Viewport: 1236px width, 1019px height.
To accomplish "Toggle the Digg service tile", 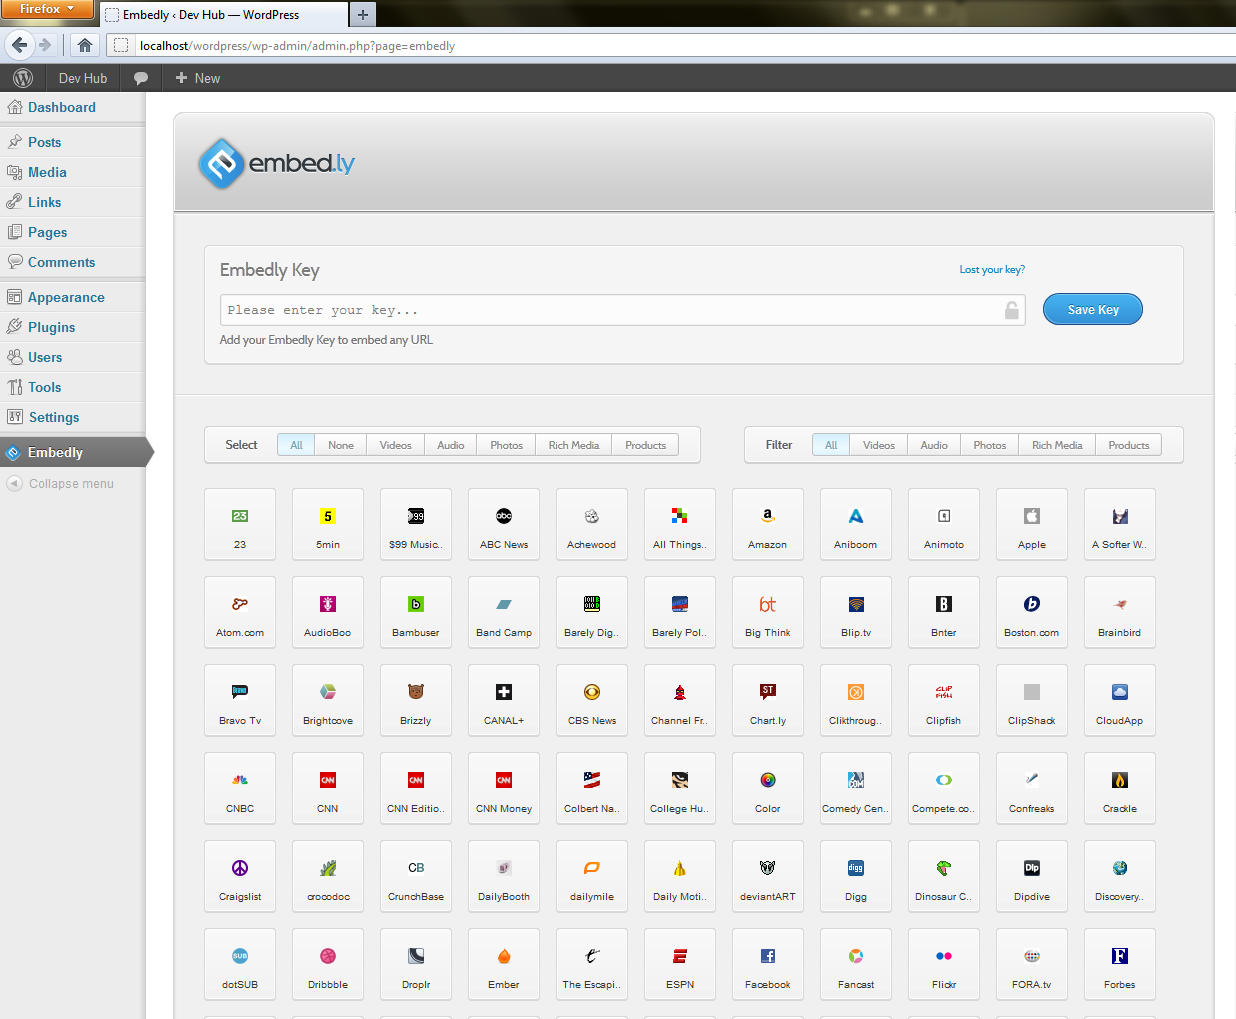I will click(x=856, y=876).
